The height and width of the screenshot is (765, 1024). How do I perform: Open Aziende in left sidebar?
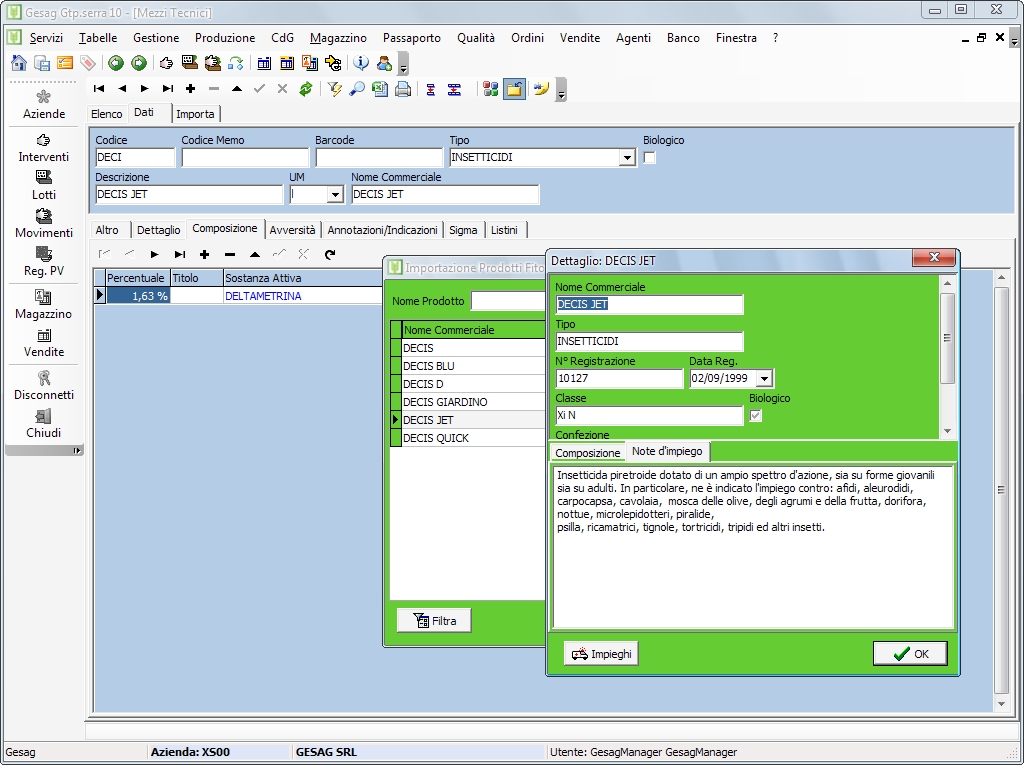pyautogui.click(x=44, y=105)
